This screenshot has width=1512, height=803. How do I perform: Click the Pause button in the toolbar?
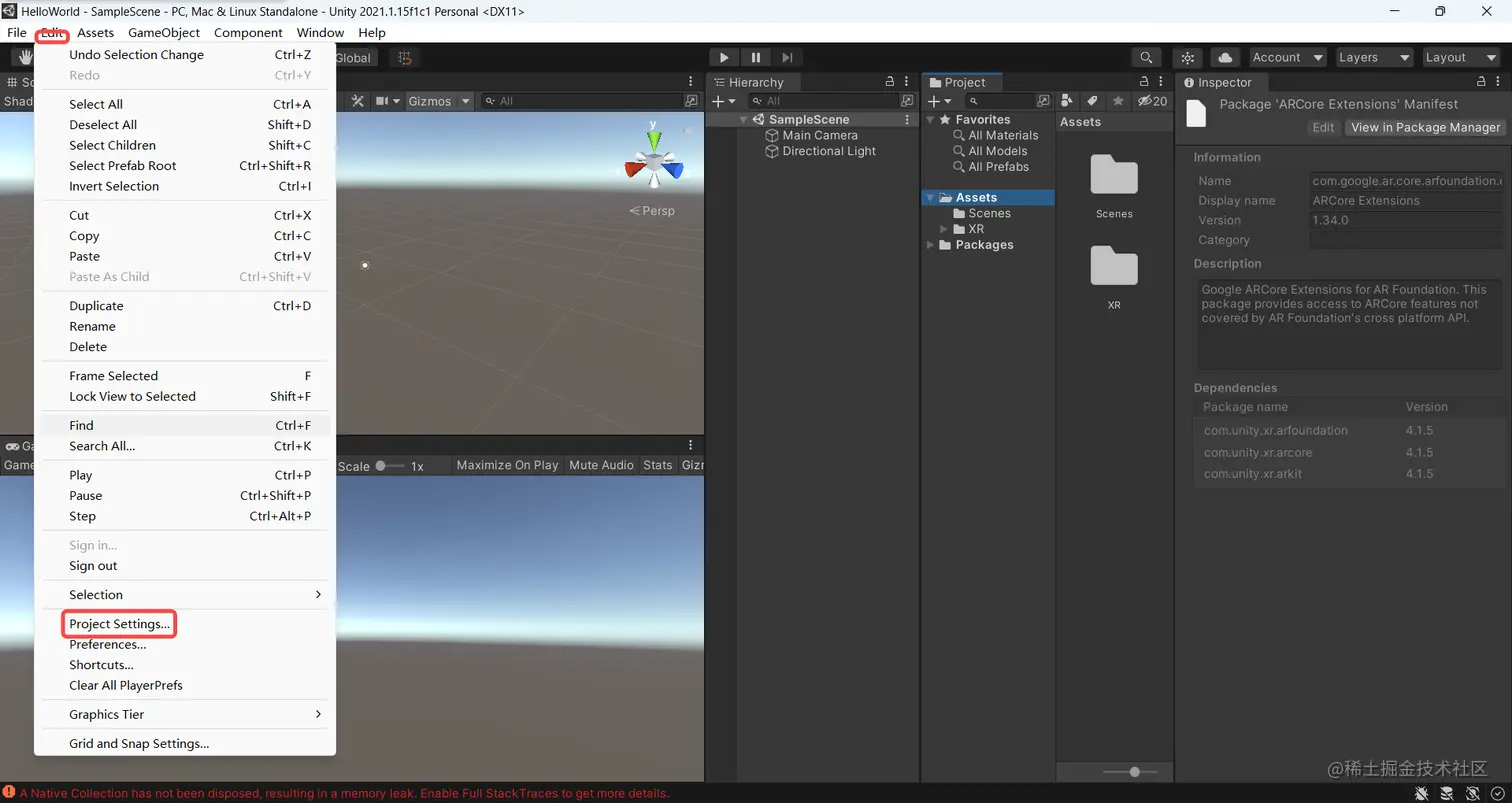tap(756, 58)
